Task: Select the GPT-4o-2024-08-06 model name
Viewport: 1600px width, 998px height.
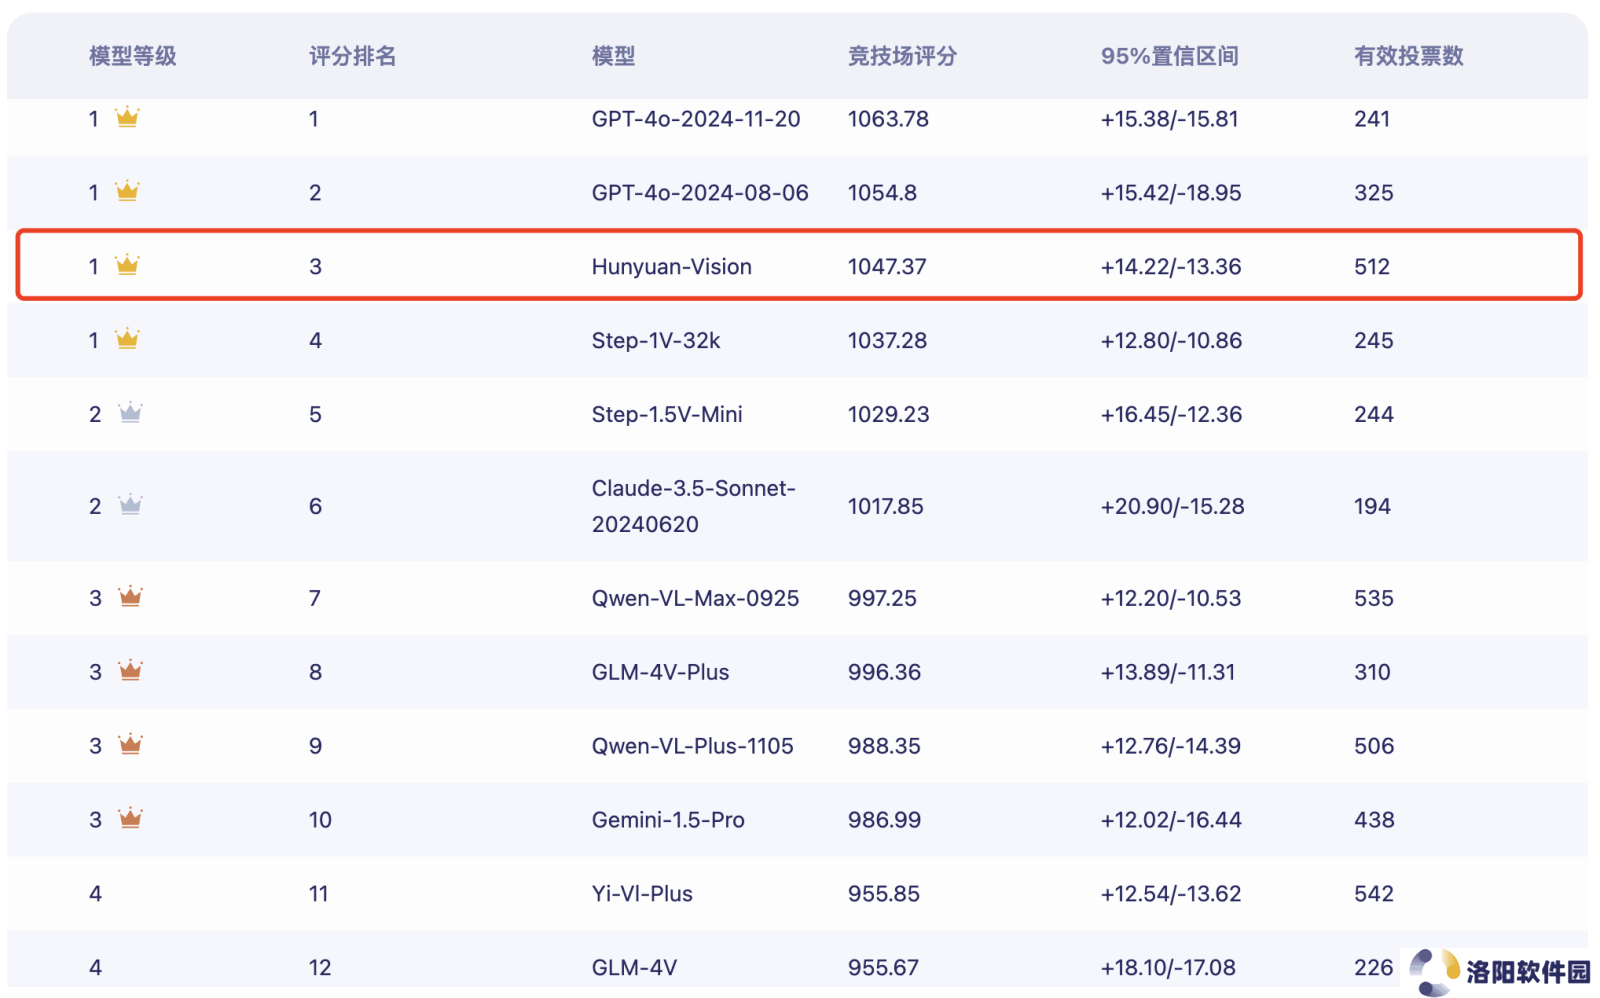Action: 700,193
